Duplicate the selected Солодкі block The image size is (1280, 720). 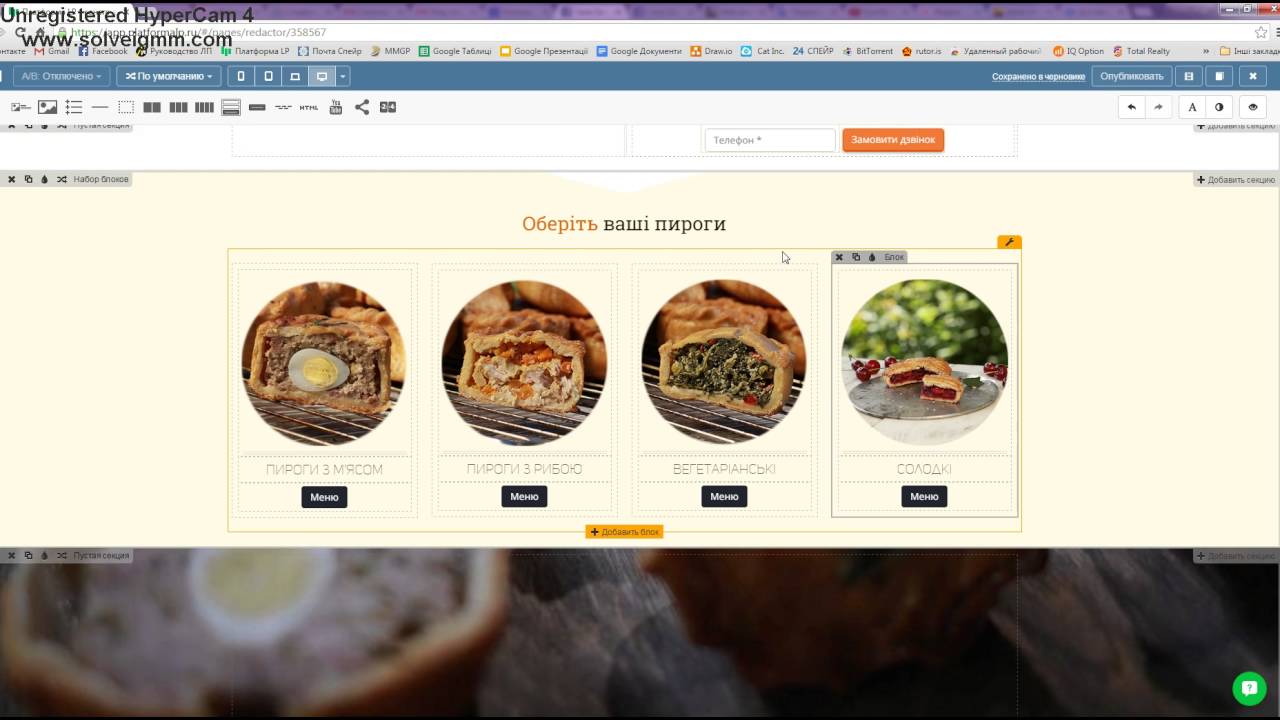pyautogui.click(x=855, y=257)
